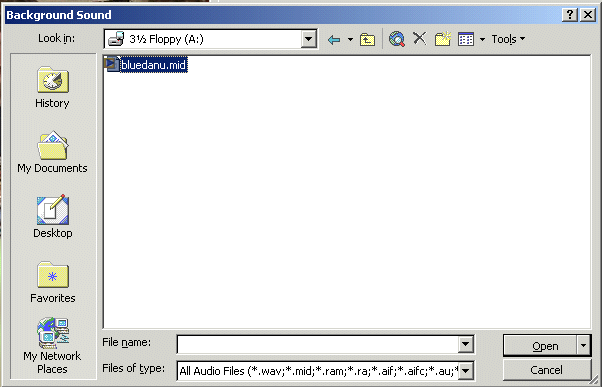Click the Cancel button
The height and width of the screenshot is (387, 602).
coord(547,370)
